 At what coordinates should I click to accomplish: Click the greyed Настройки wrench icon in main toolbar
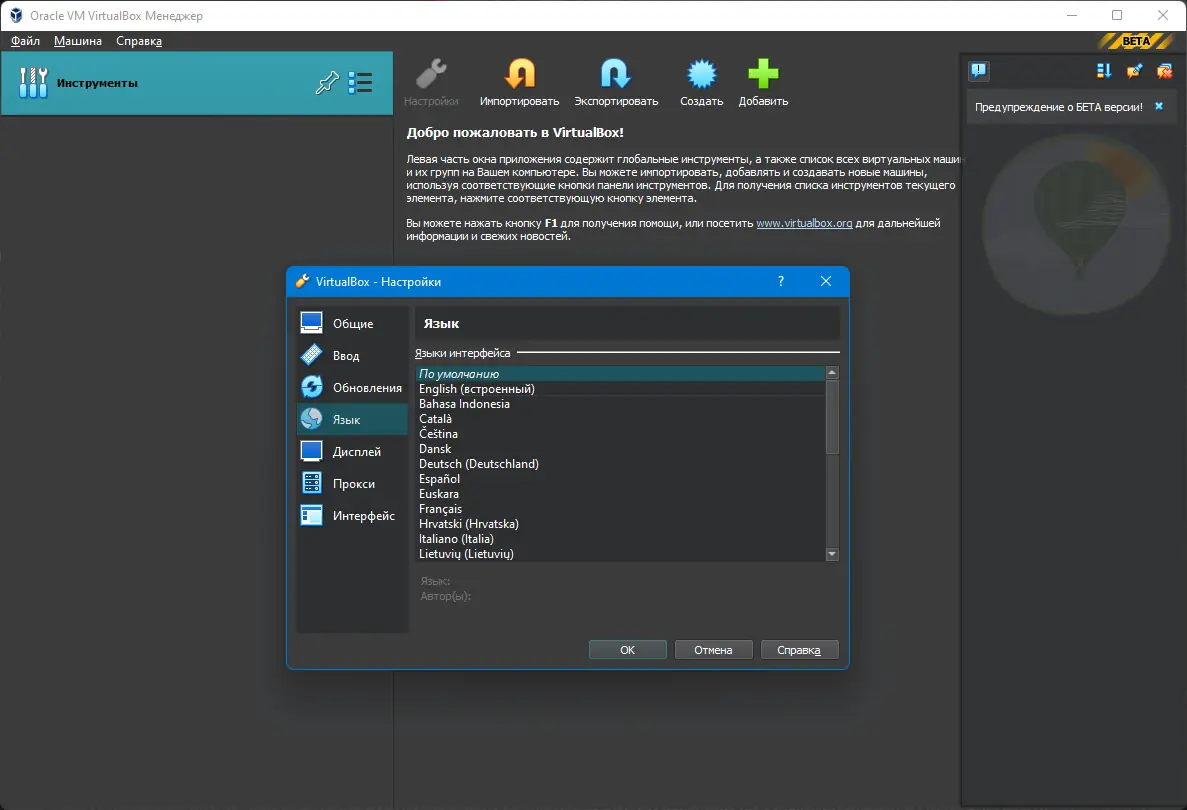point(431,73)
